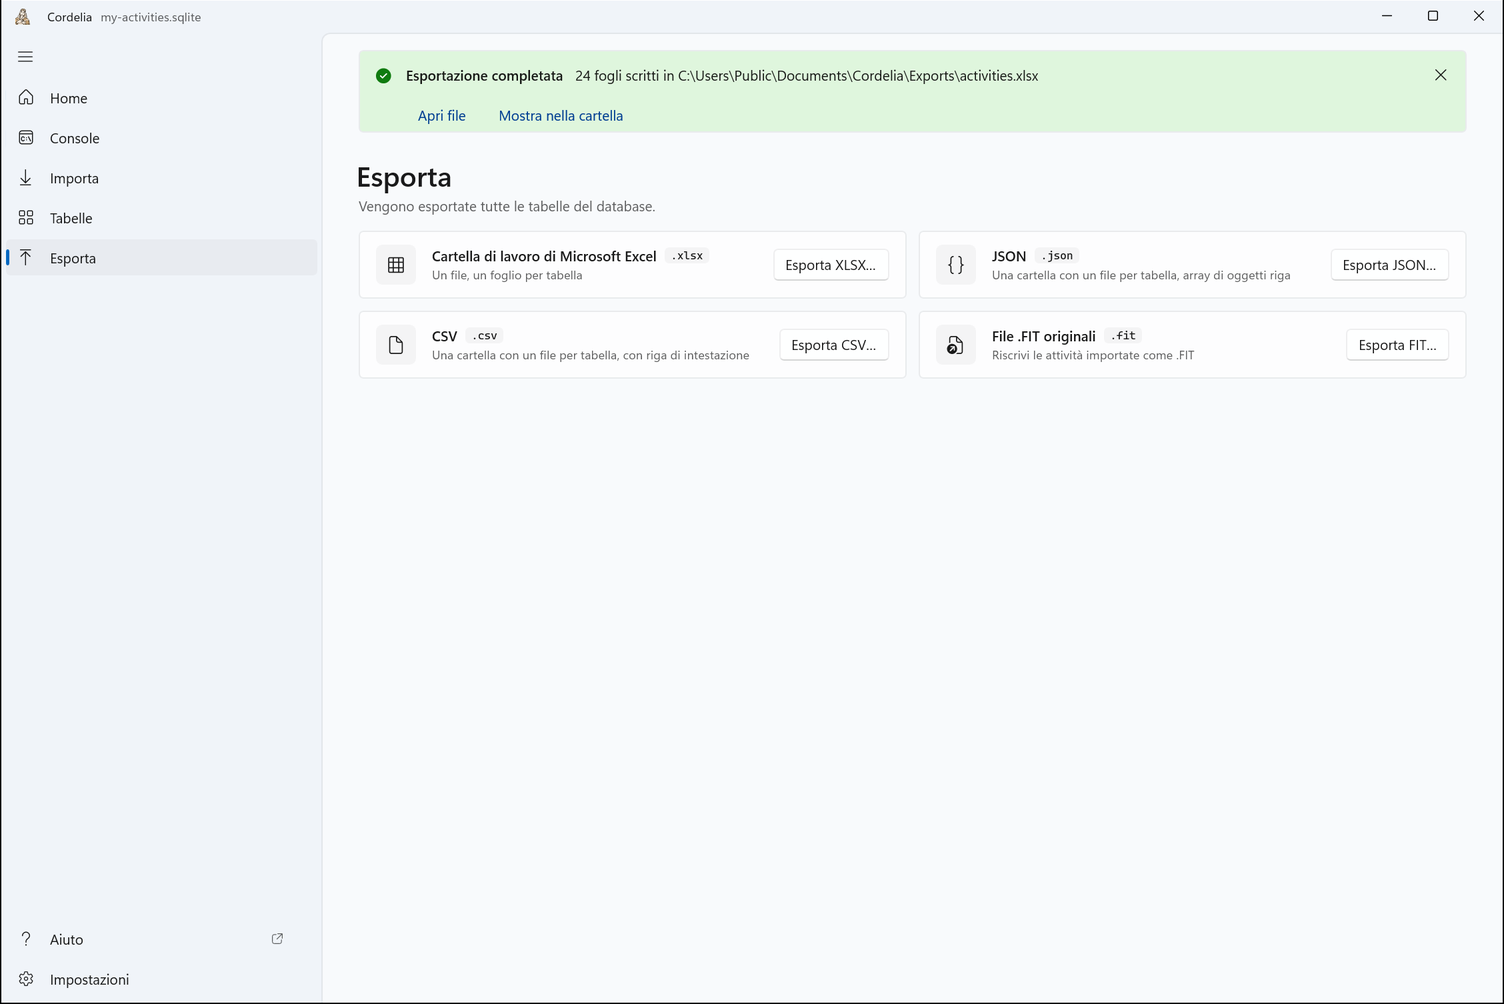Viewport: 1504px width, 1004px height.
Task: Click the .csv extension badge
Action: (484, 336)
